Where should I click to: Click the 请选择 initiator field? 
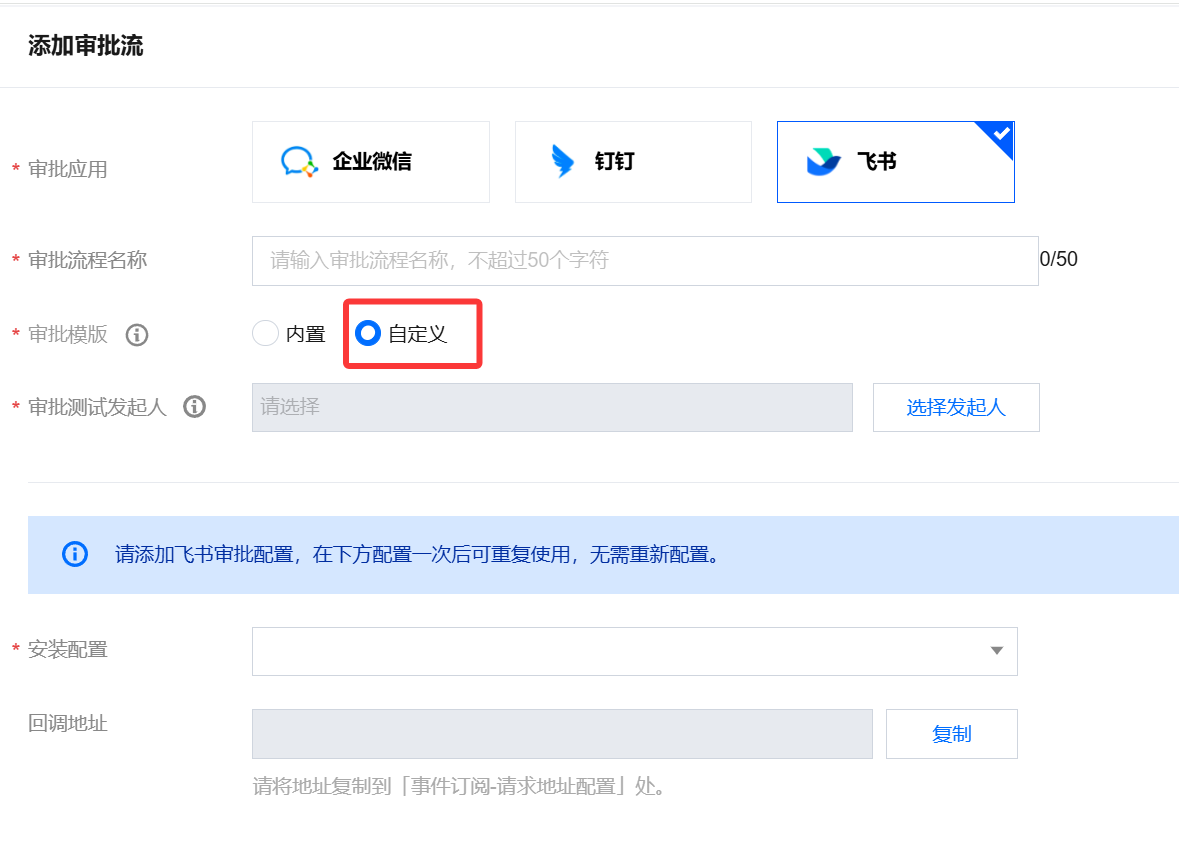point(552,408)
